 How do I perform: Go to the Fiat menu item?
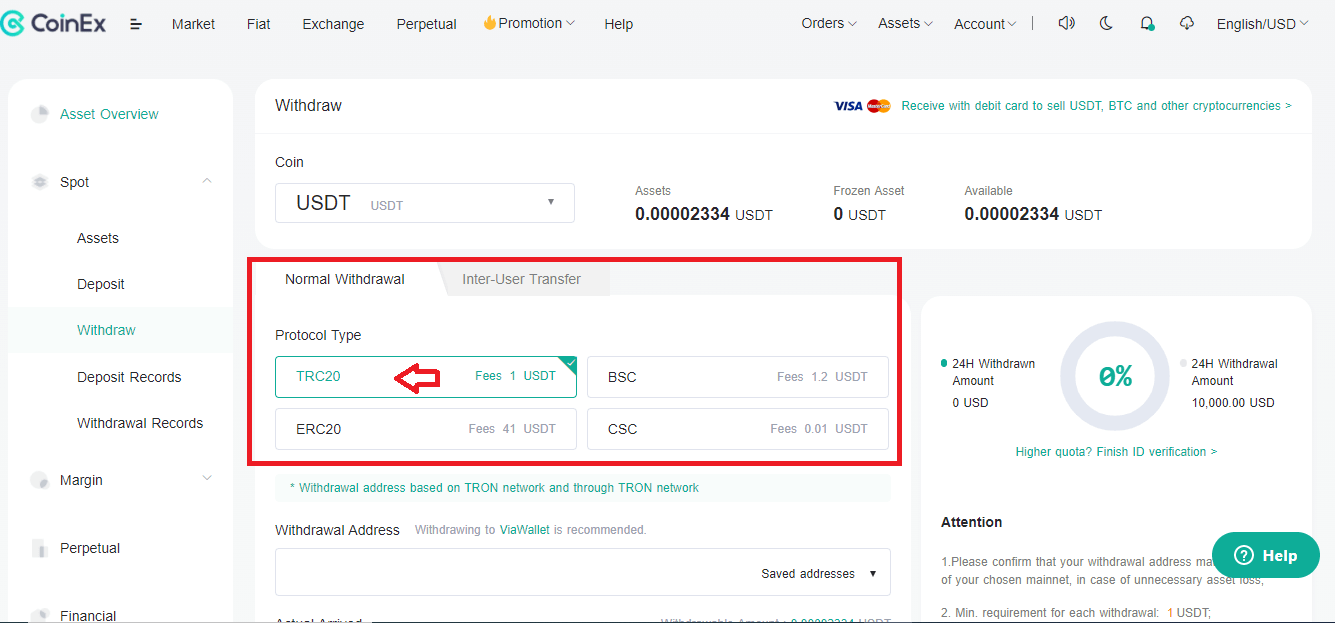(258, 24)
